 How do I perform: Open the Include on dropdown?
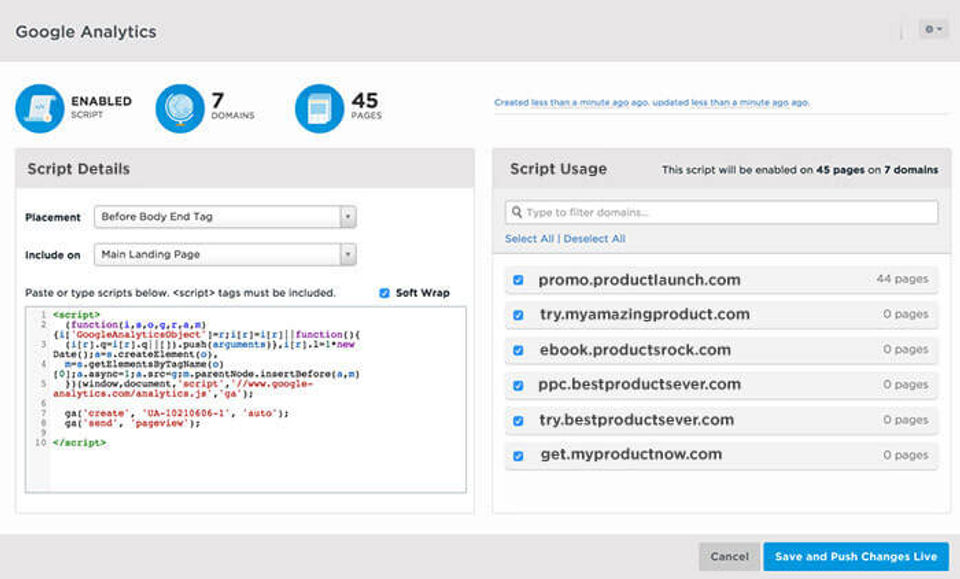(225, 255)
